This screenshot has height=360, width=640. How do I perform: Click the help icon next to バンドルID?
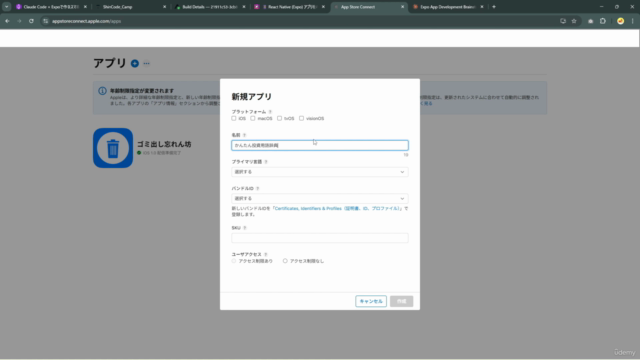(258, 189)
